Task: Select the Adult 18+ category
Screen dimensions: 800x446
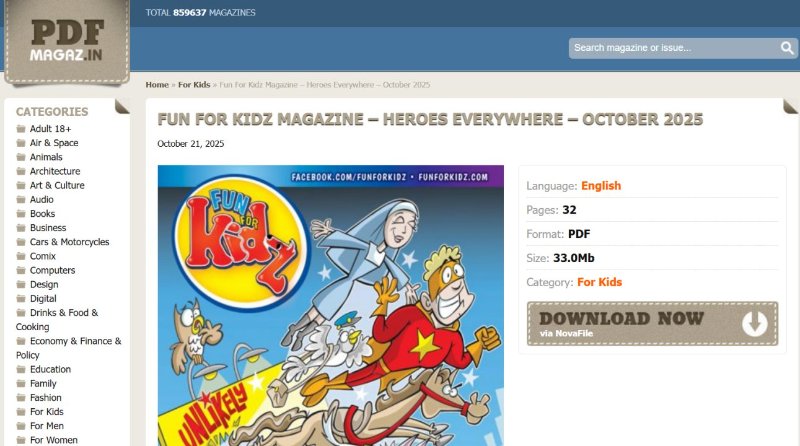Action: tap(51, 129)
